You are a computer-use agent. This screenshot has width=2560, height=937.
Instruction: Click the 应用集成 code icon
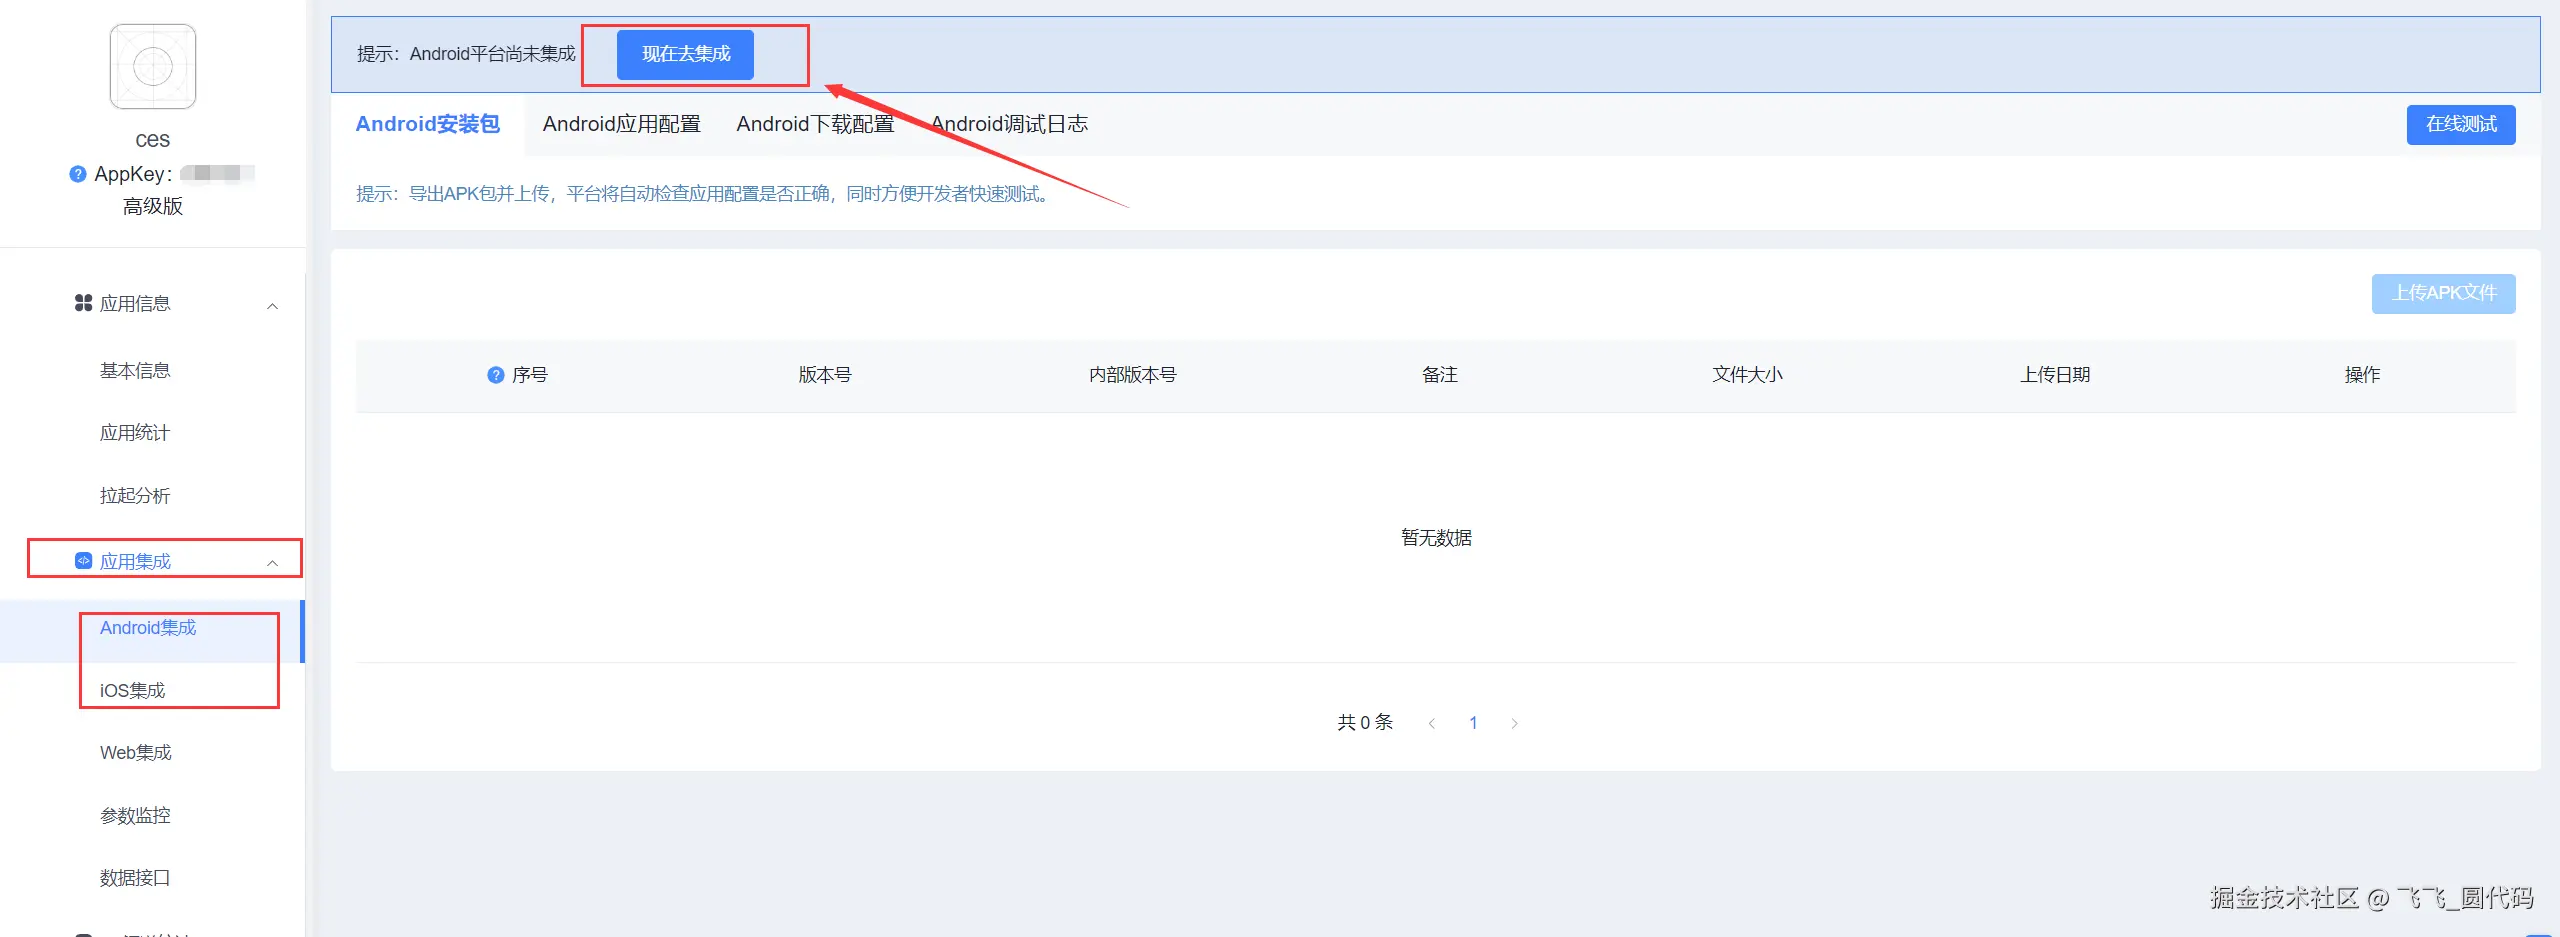pos(83,561)
